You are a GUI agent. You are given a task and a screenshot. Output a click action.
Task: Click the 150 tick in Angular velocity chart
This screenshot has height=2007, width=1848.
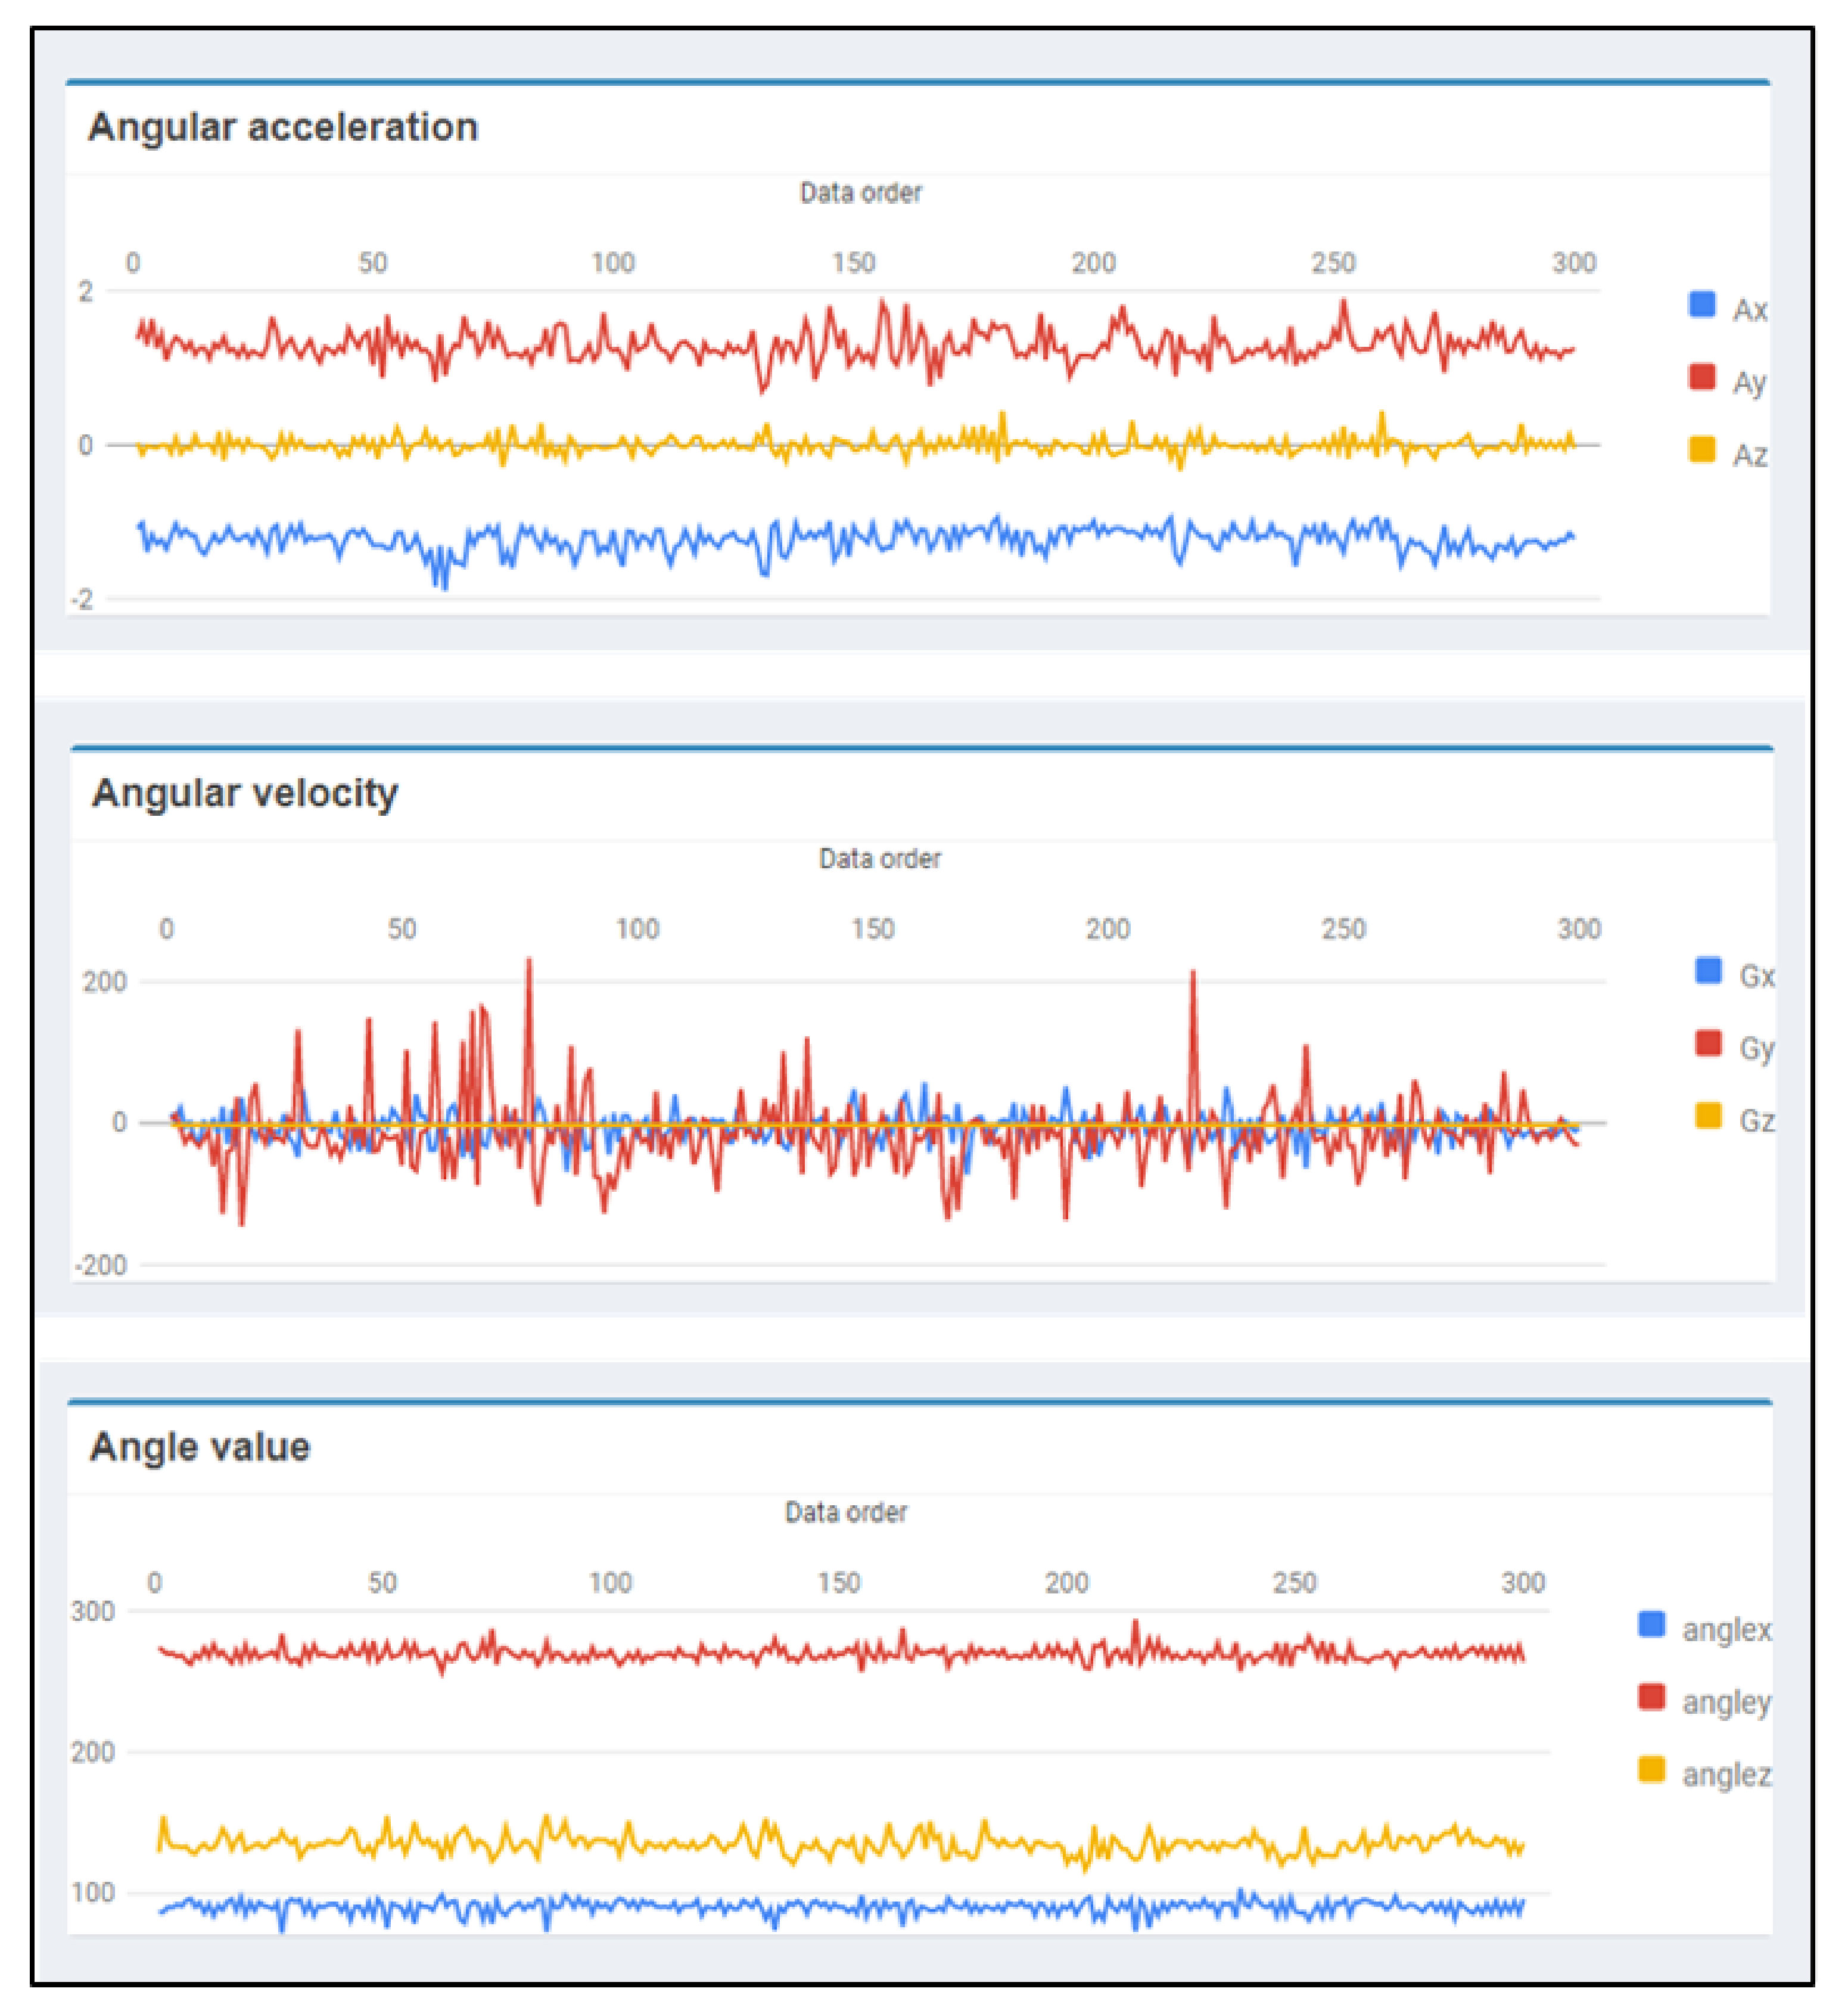[872, 929]
